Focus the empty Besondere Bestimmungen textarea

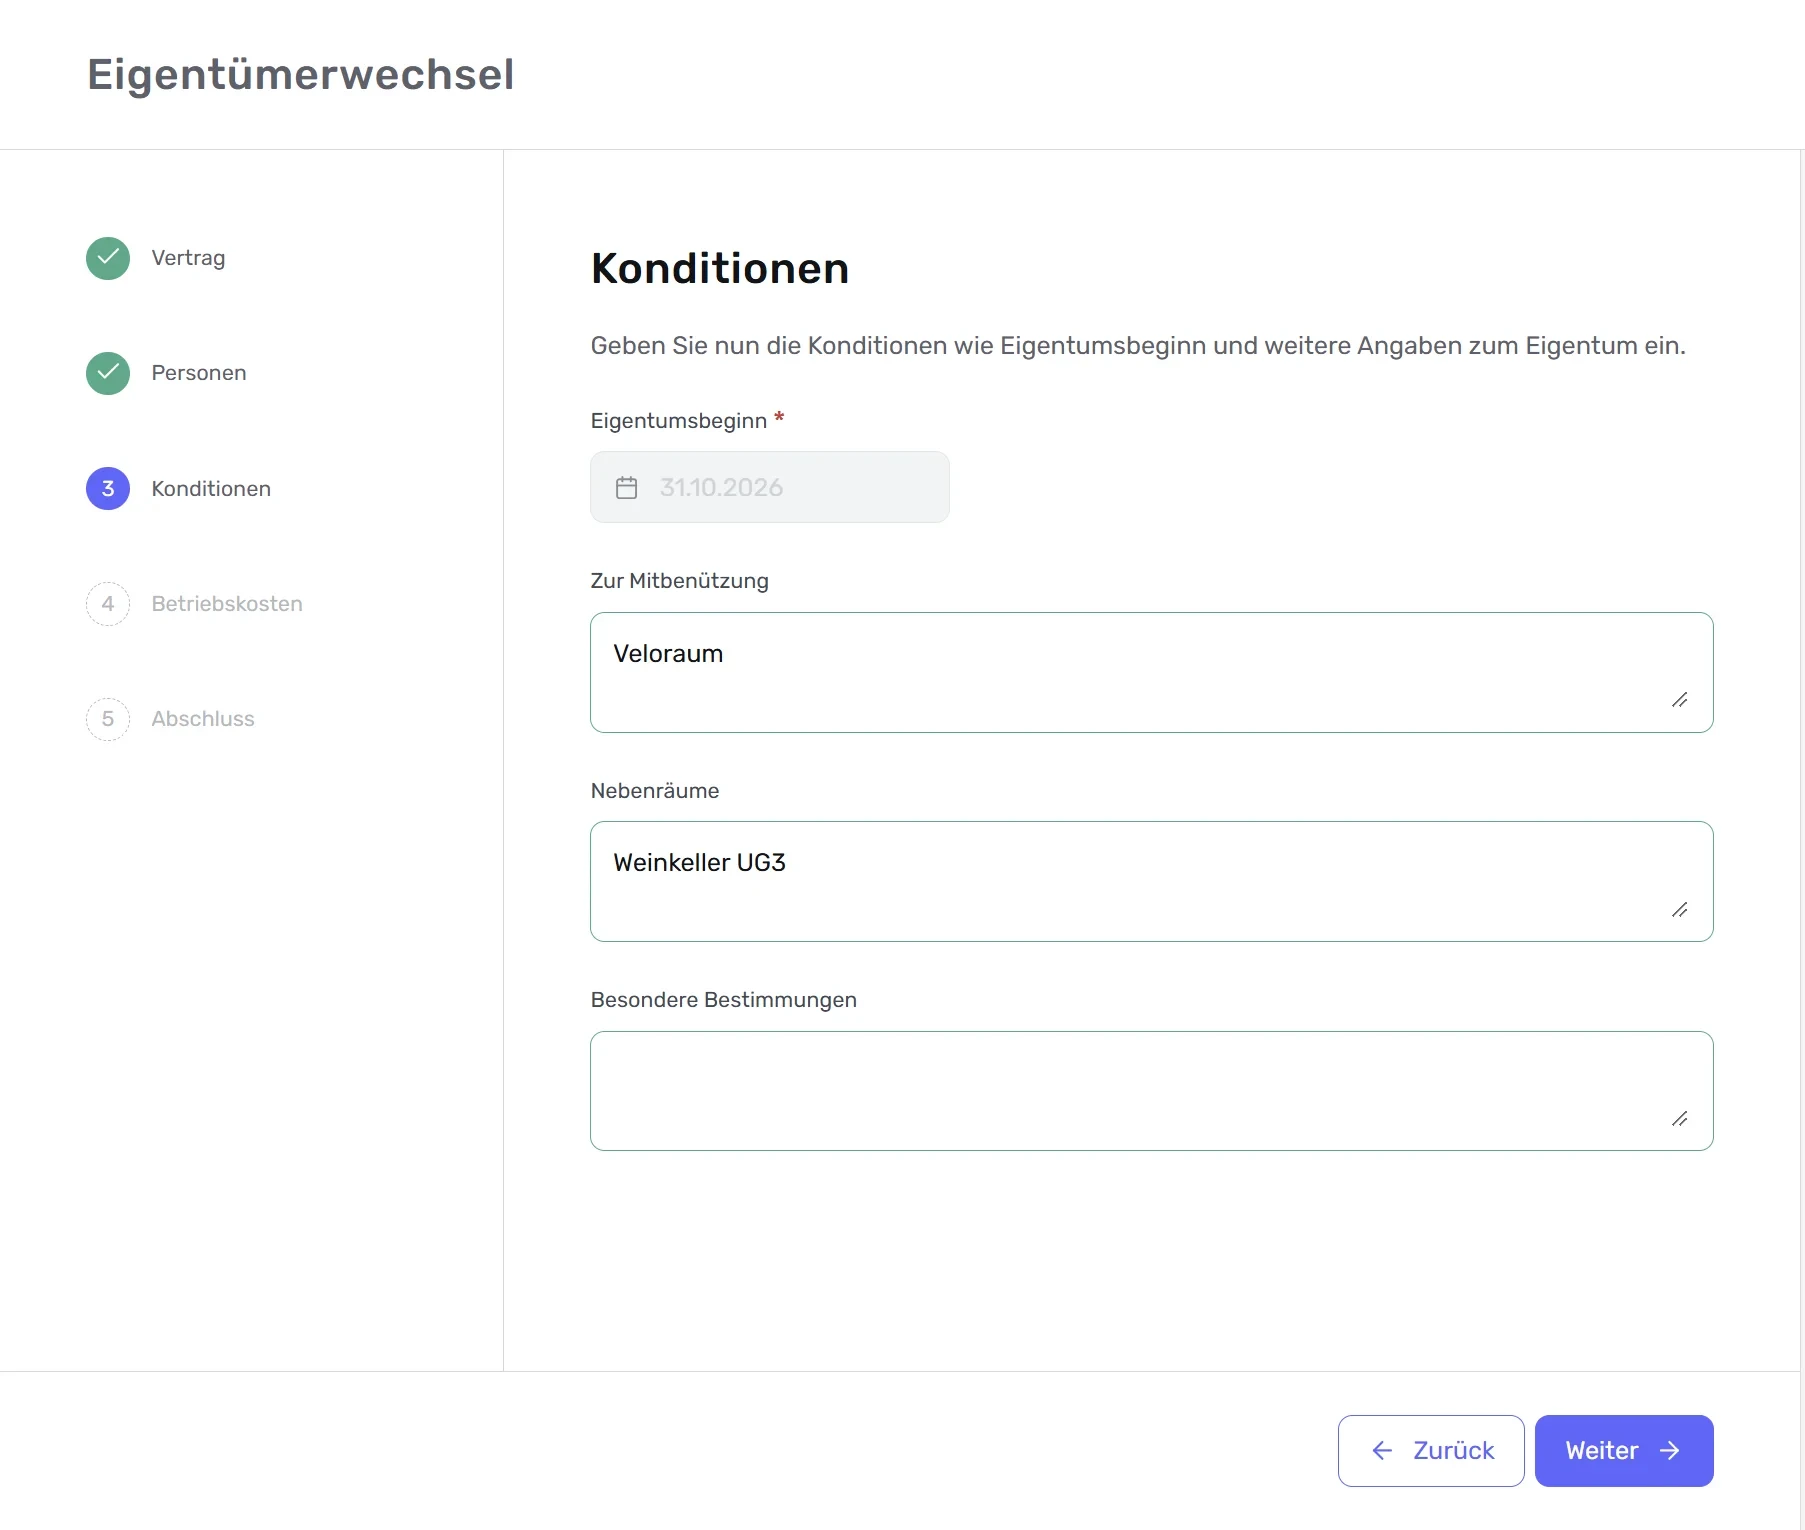point(1152,1091)
